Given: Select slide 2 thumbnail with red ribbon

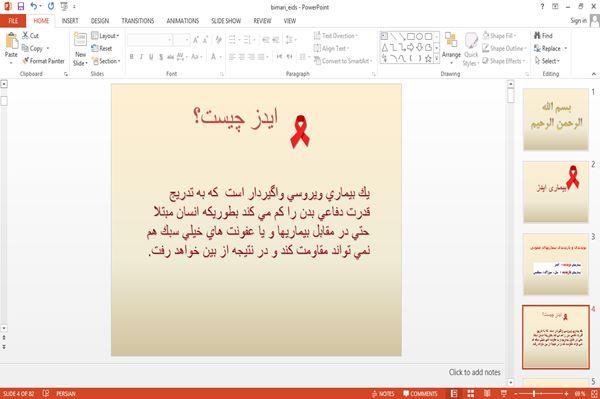Looking at the screenshot, I should tap(556, 192).
